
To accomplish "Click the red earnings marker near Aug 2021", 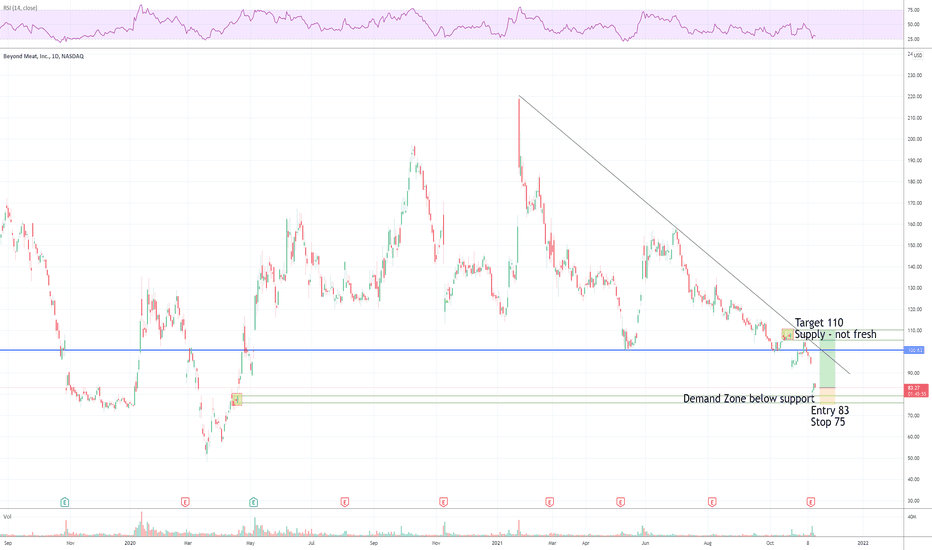I will (712, 502).
